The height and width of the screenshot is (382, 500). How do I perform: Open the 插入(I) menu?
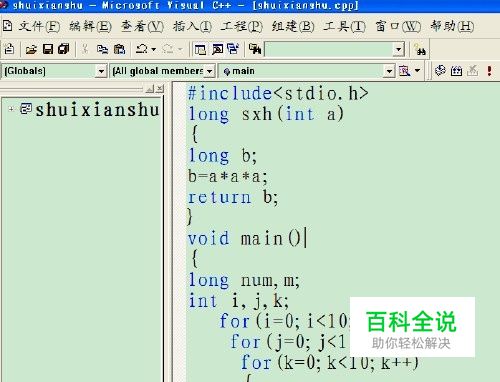click(x=192, y=26)
